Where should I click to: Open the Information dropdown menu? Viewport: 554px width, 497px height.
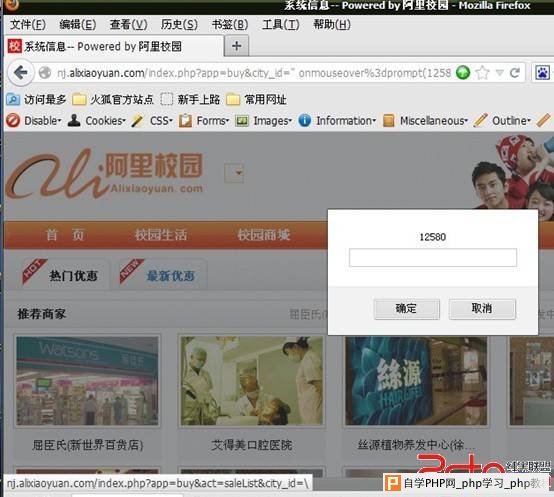[337, 121]
